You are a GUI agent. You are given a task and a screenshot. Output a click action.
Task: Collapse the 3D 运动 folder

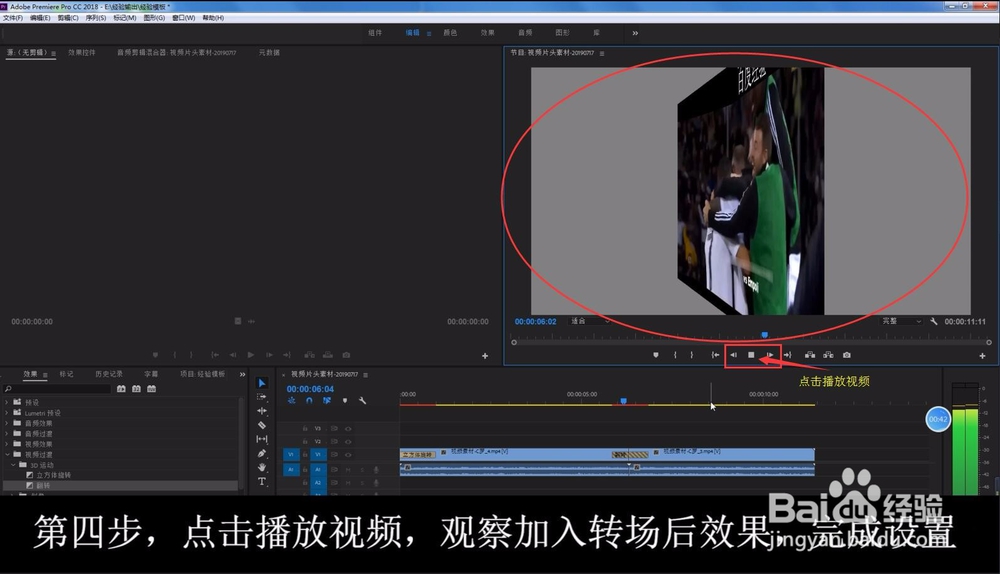coord(13,465)
